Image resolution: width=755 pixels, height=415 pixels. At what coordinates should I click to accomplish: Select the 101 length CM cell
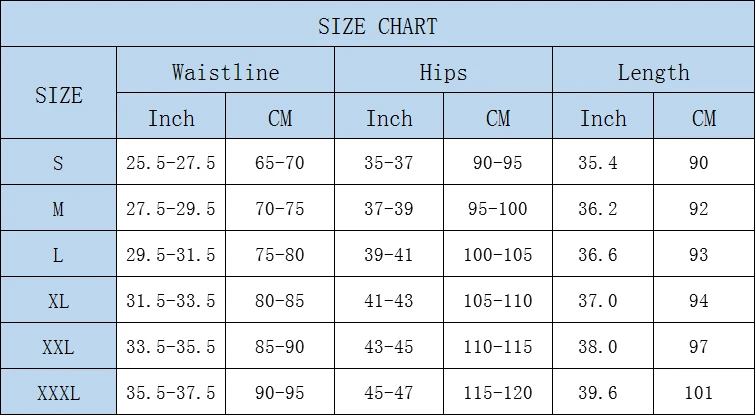coord(704,392)
